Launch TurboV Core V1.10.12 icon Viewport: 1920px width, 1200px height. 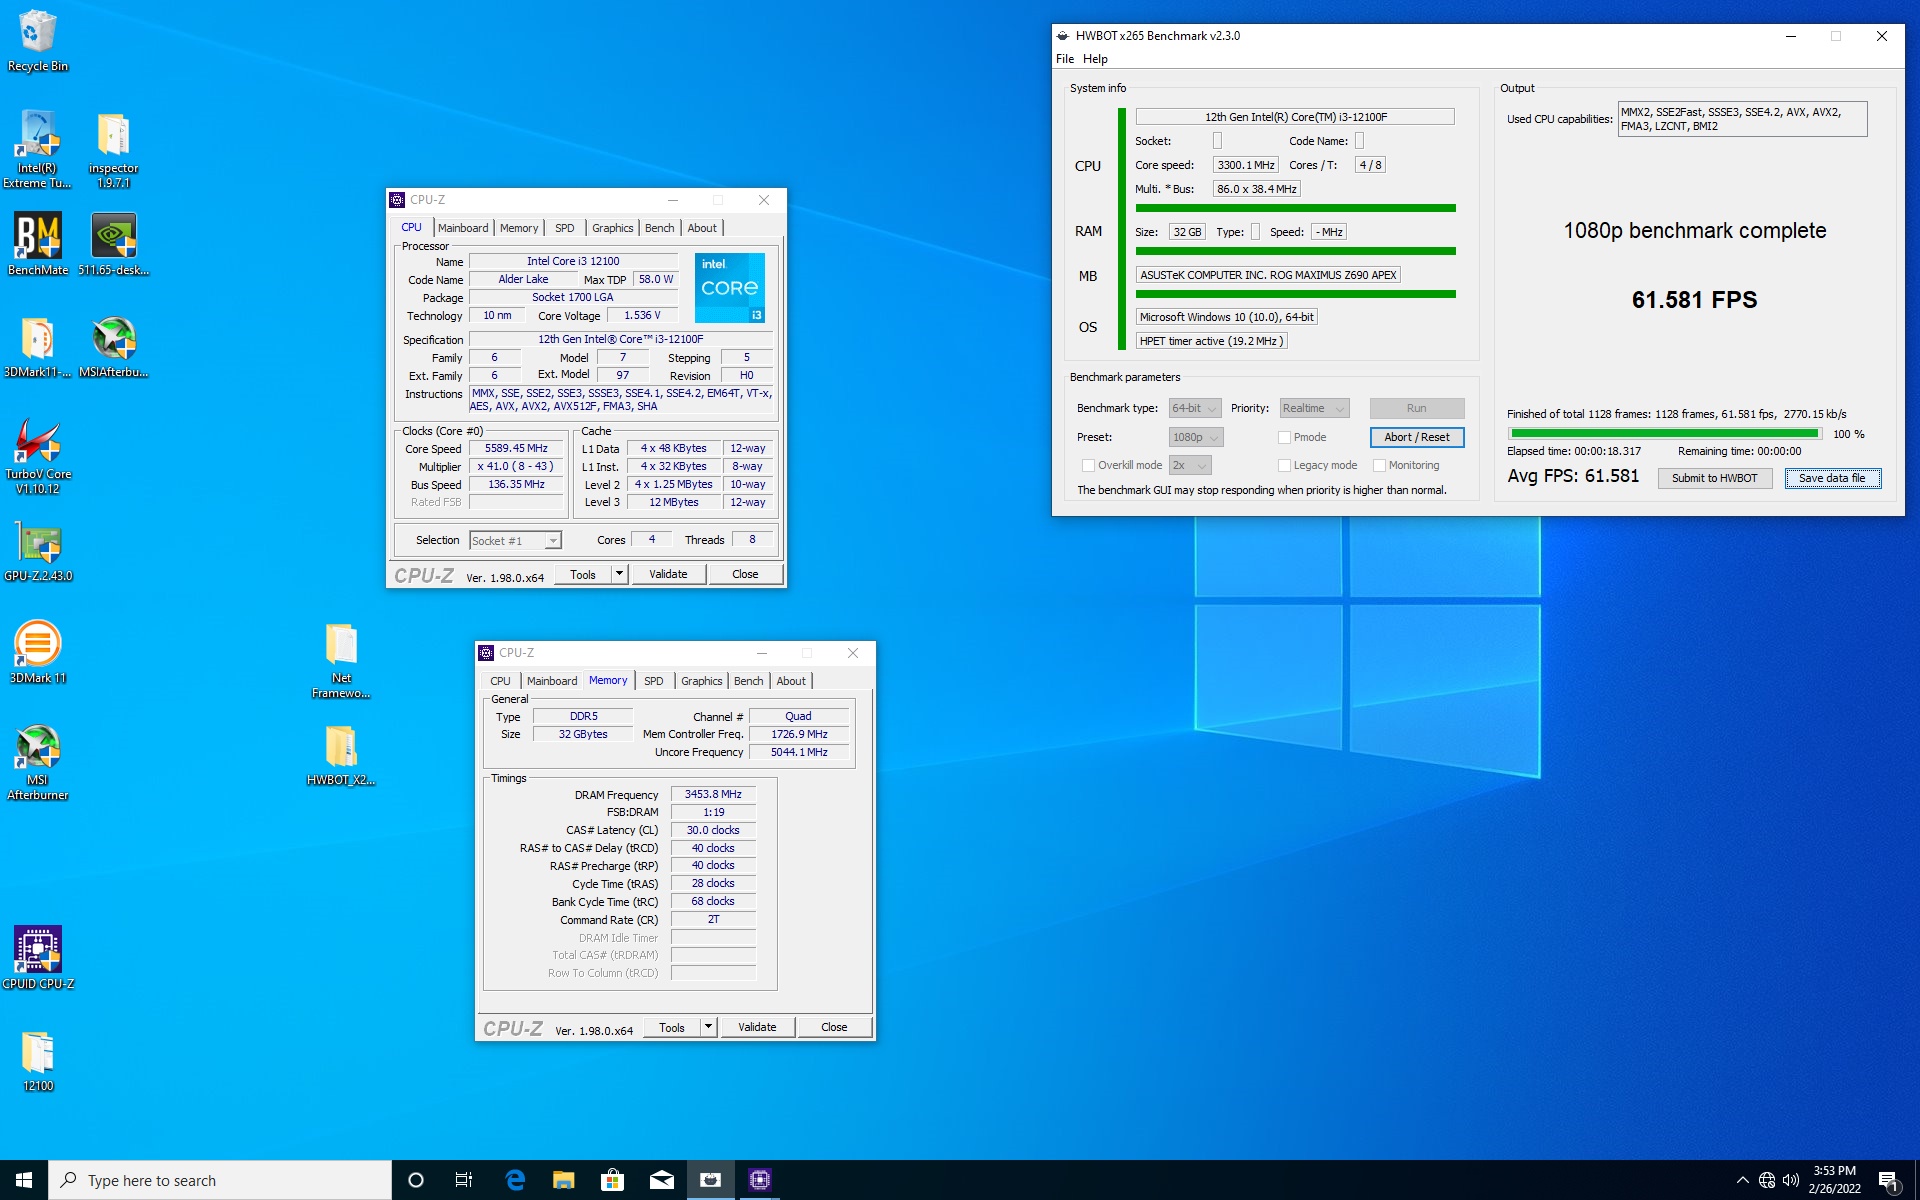[38, 456]
